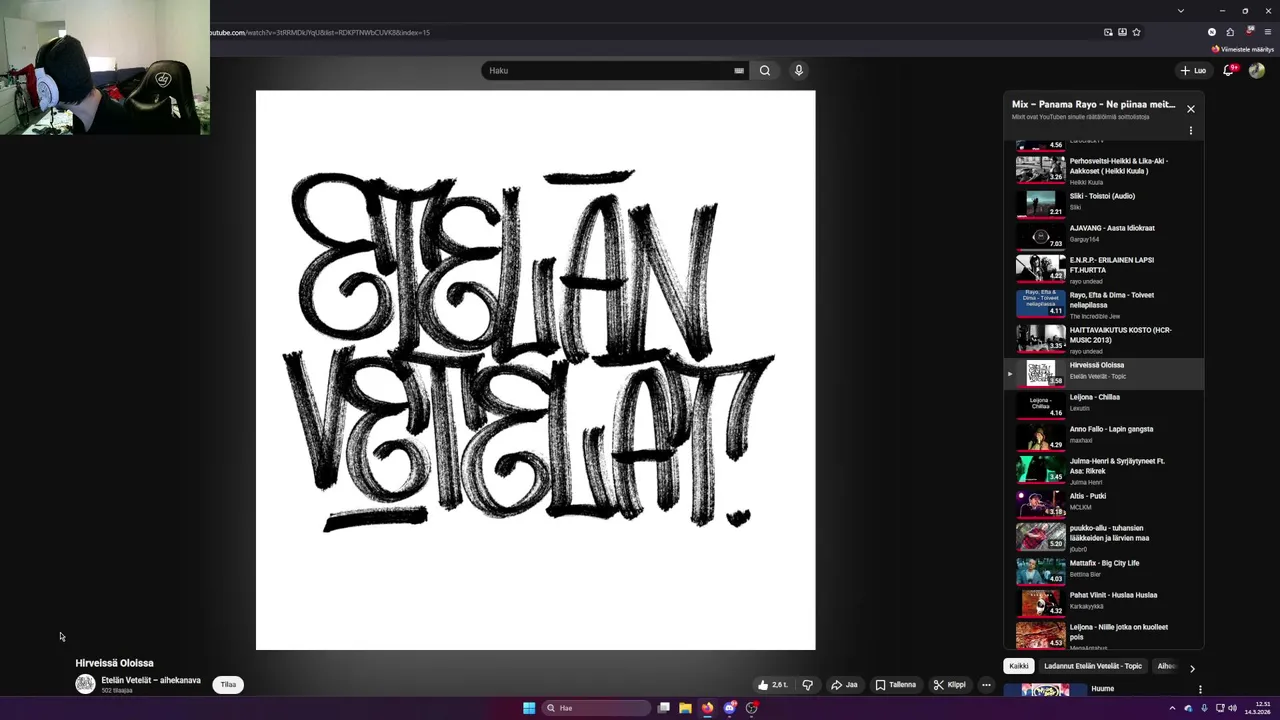Open the on-screen keyboard in search box

click(x=739, y=71)
